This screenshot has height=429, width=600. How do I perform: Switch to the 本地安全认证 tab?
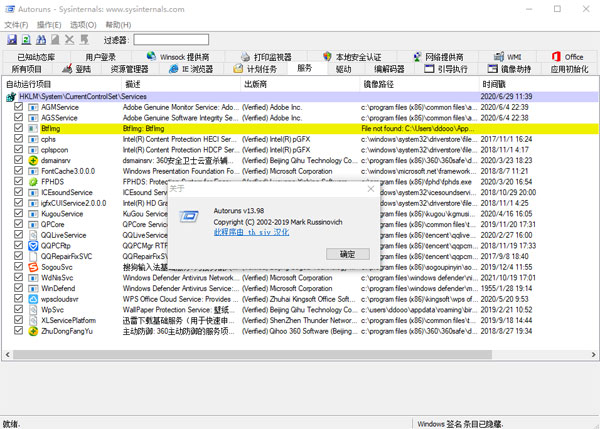pos(352,57)
